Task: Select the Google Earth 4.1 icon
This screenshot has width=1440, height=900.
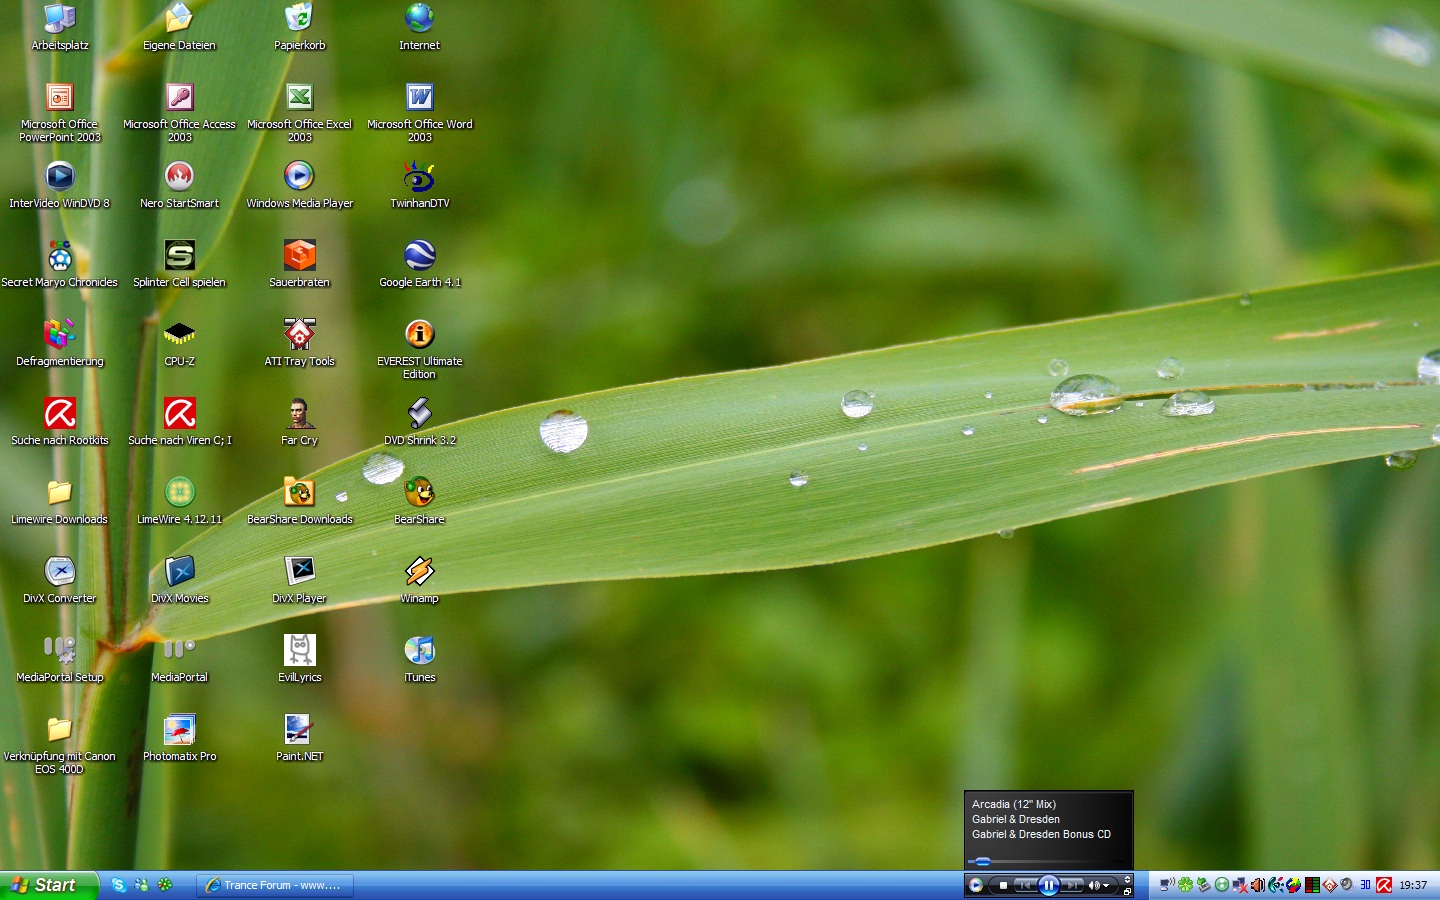Action: point(419,256)
